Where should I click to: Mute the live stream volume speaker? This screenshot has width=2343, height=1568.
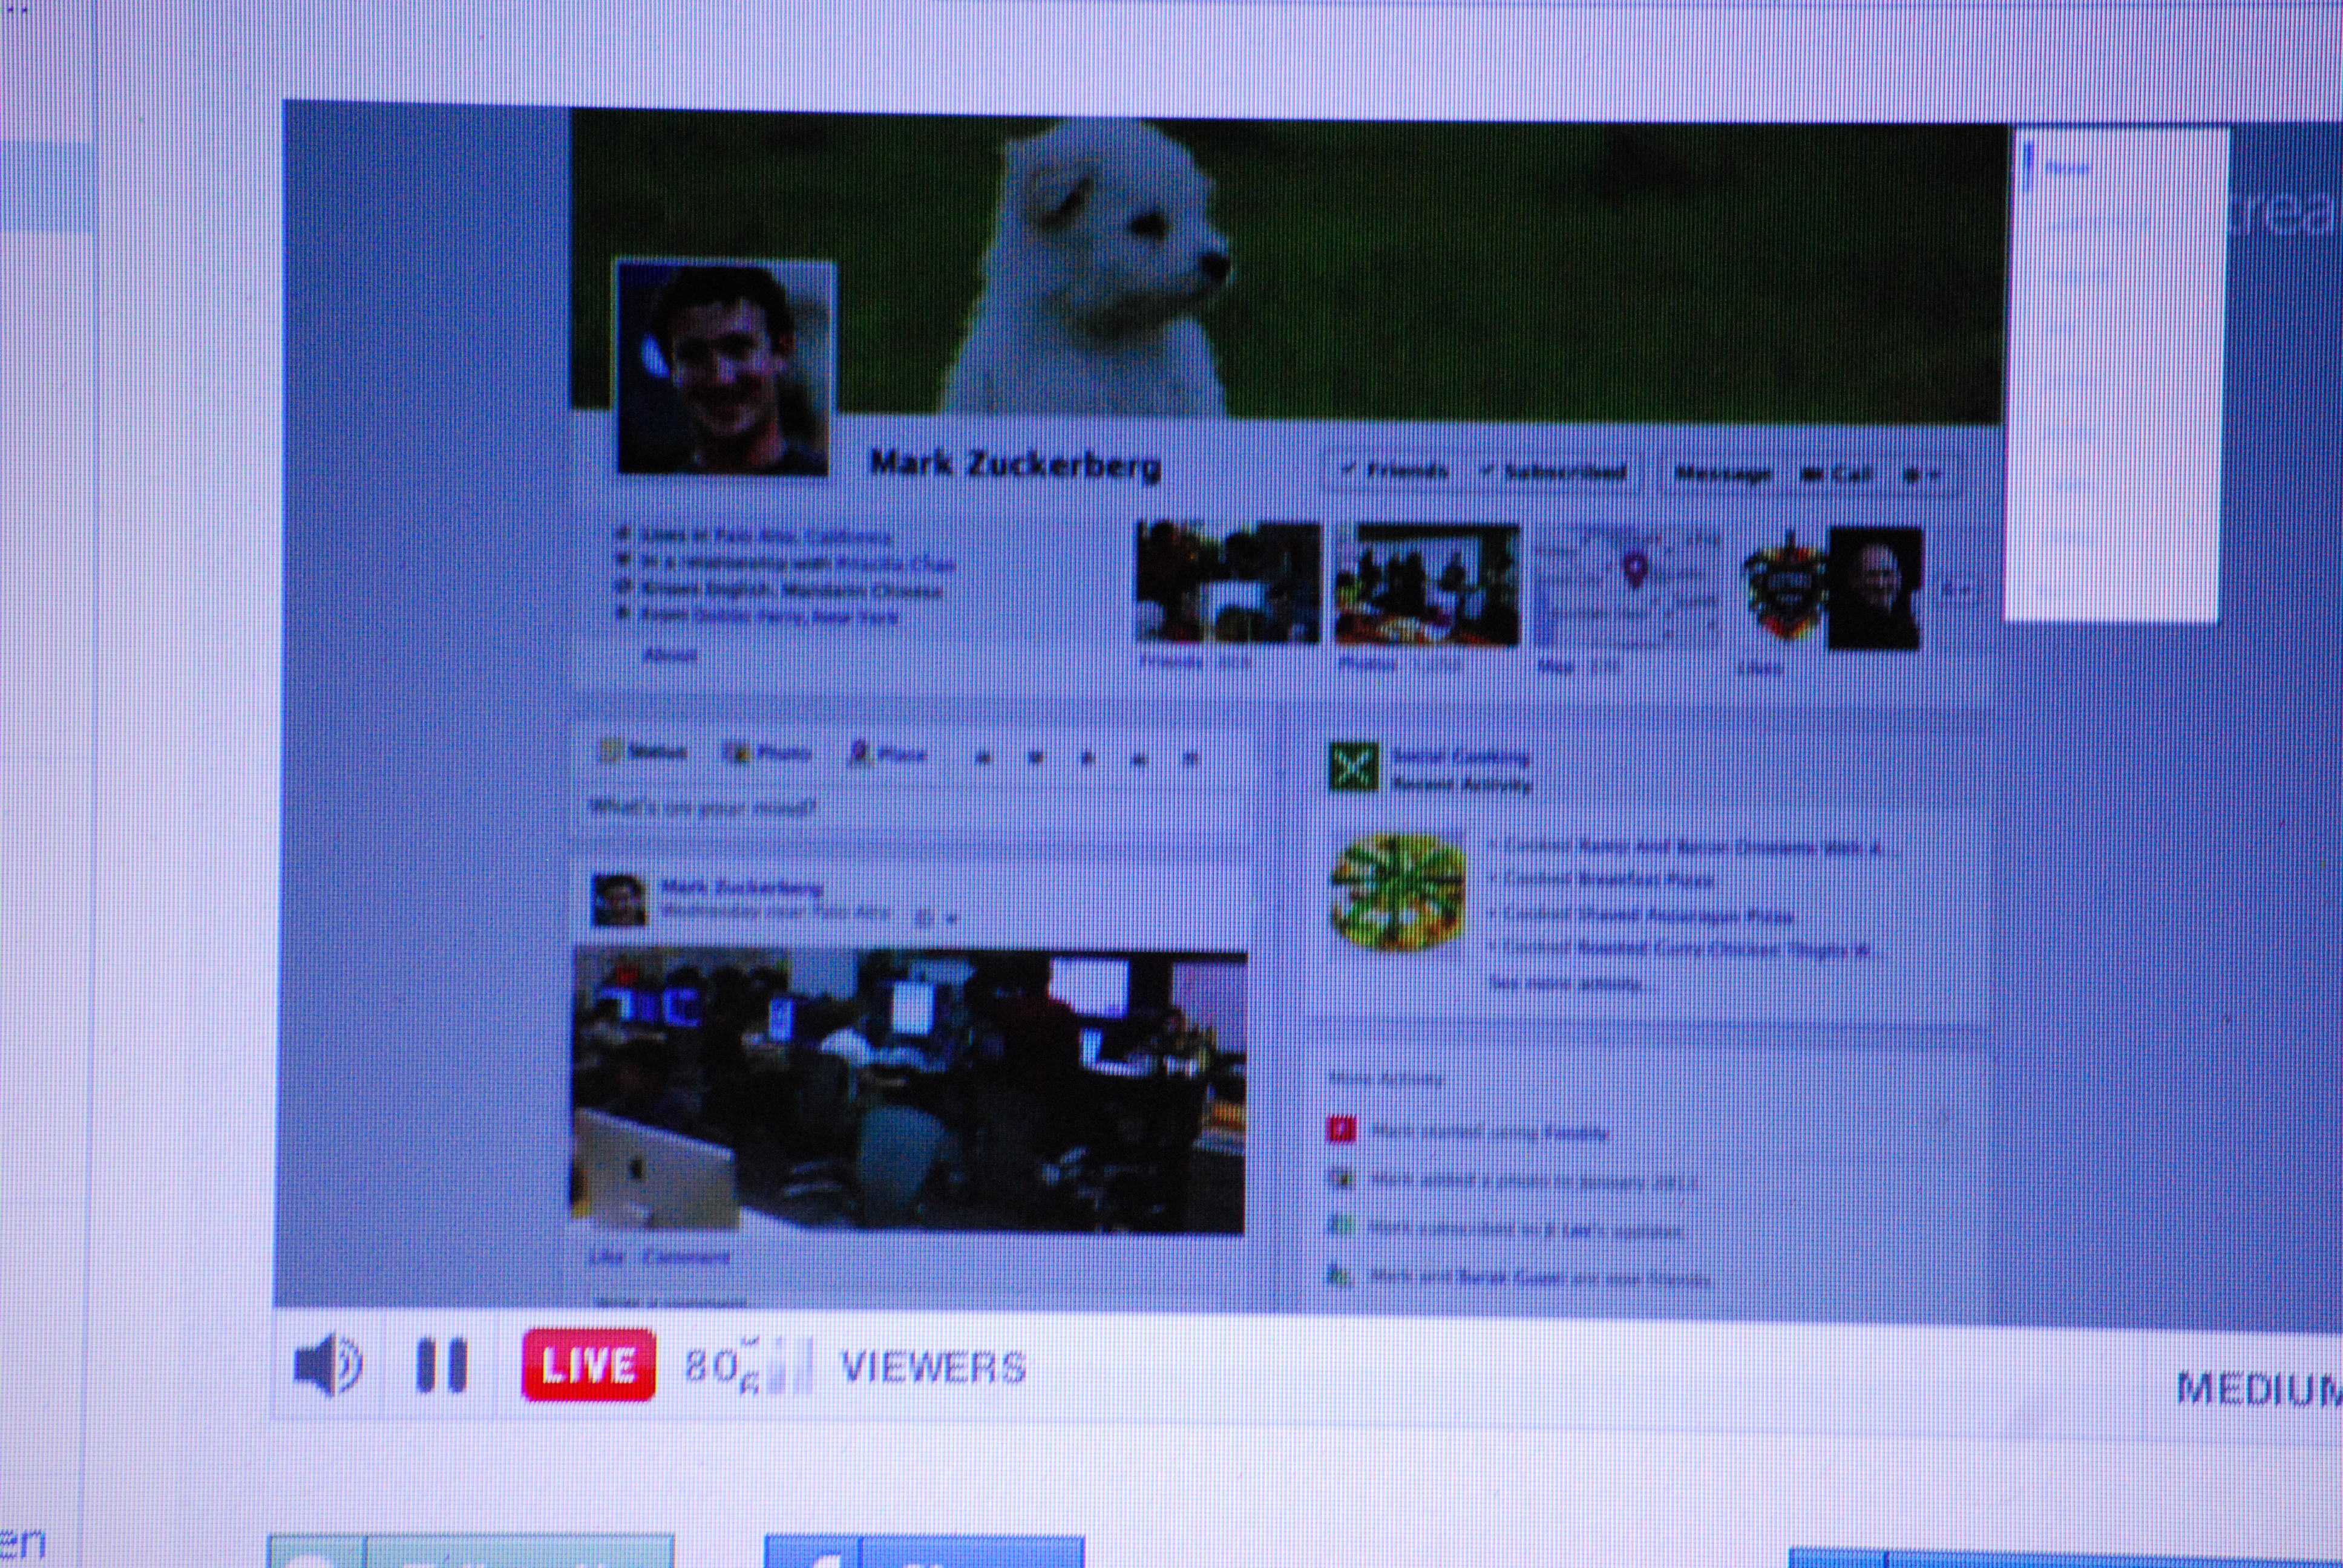pyautogui.click(x=327, y=1365)
